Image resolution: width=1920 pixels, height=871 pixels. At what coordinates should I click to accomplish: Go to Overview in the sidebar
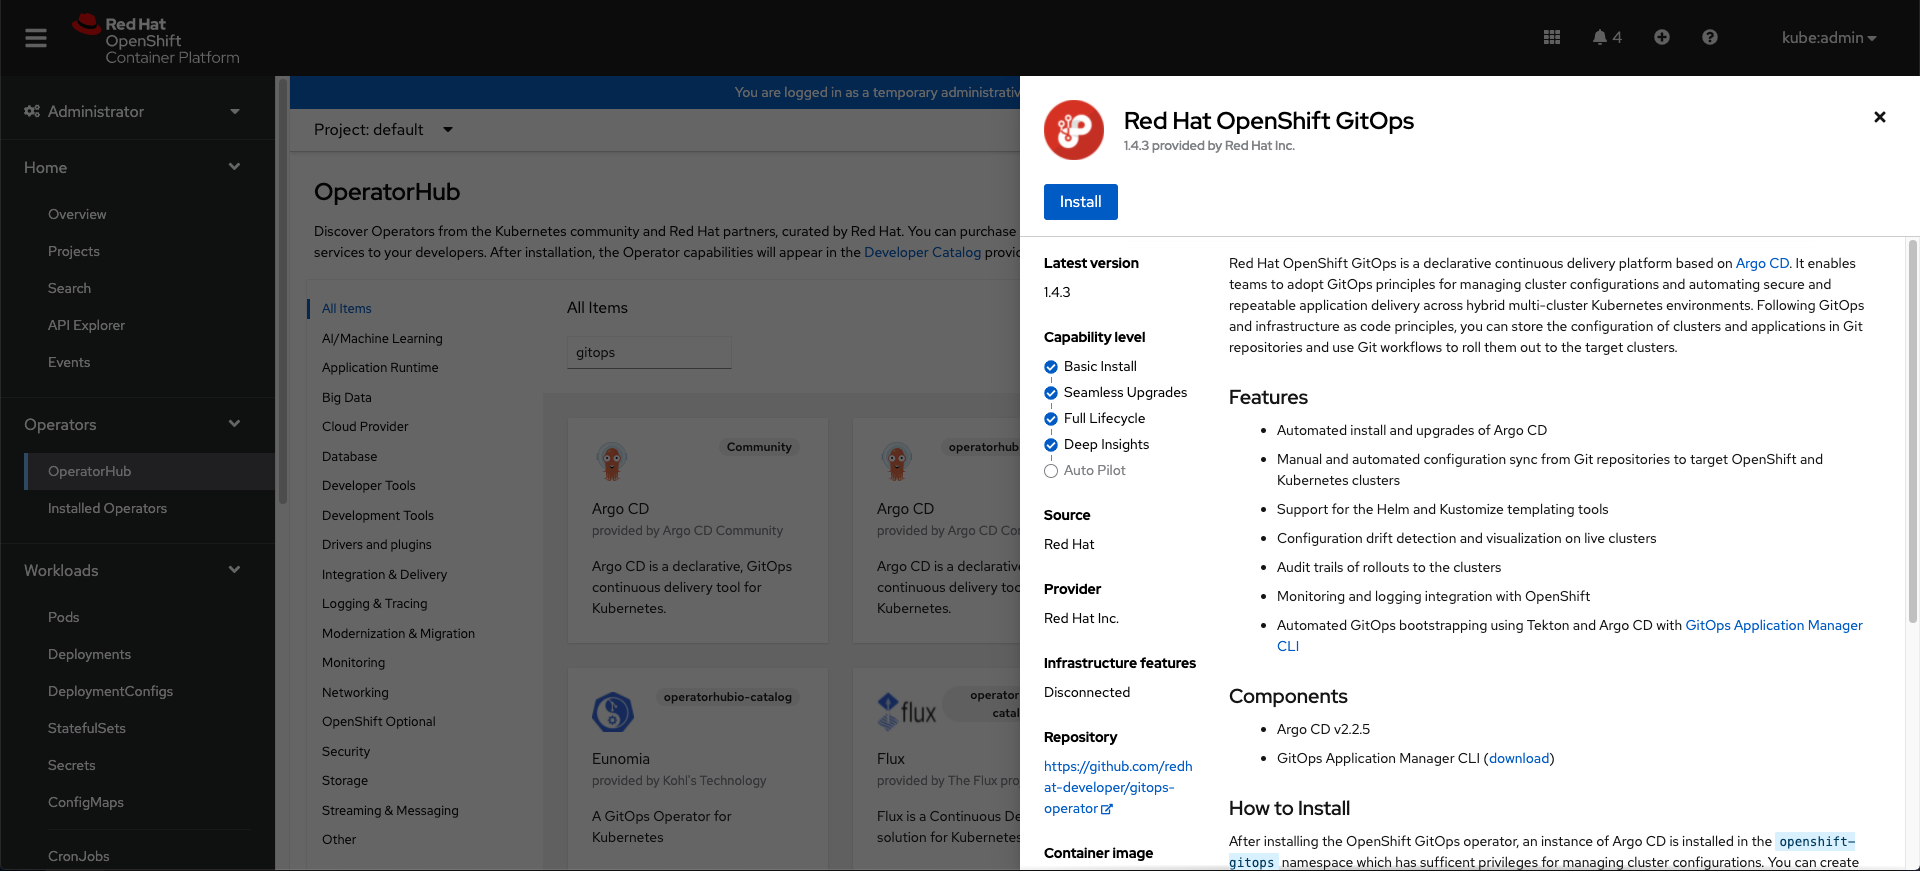(x=77, y=214)
